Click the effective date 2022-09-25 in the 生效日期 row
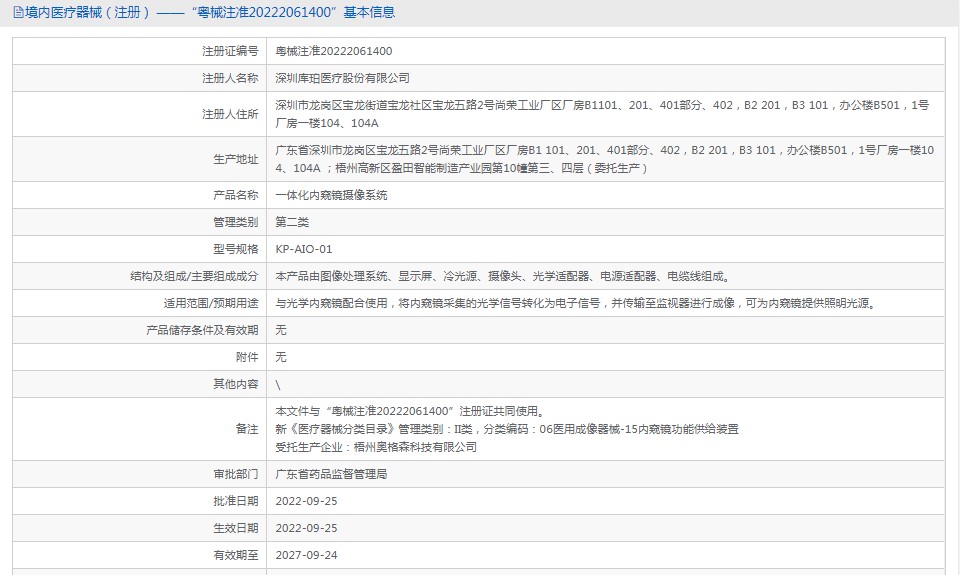960x575 pixels. [306, 528]
